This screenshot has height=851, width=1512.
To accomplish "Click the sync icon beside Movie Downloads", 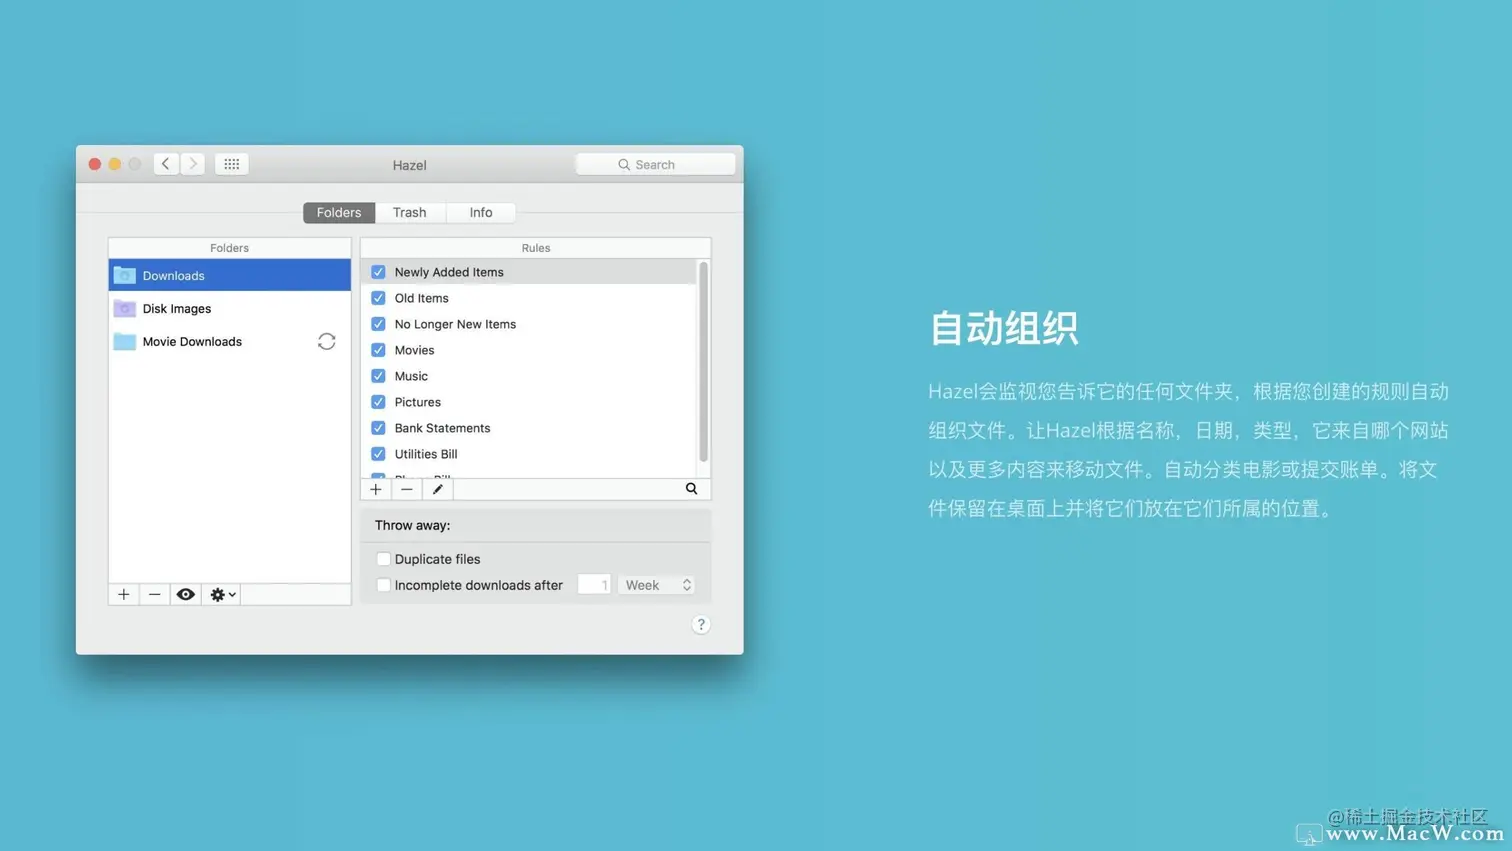I will (326, 342).
